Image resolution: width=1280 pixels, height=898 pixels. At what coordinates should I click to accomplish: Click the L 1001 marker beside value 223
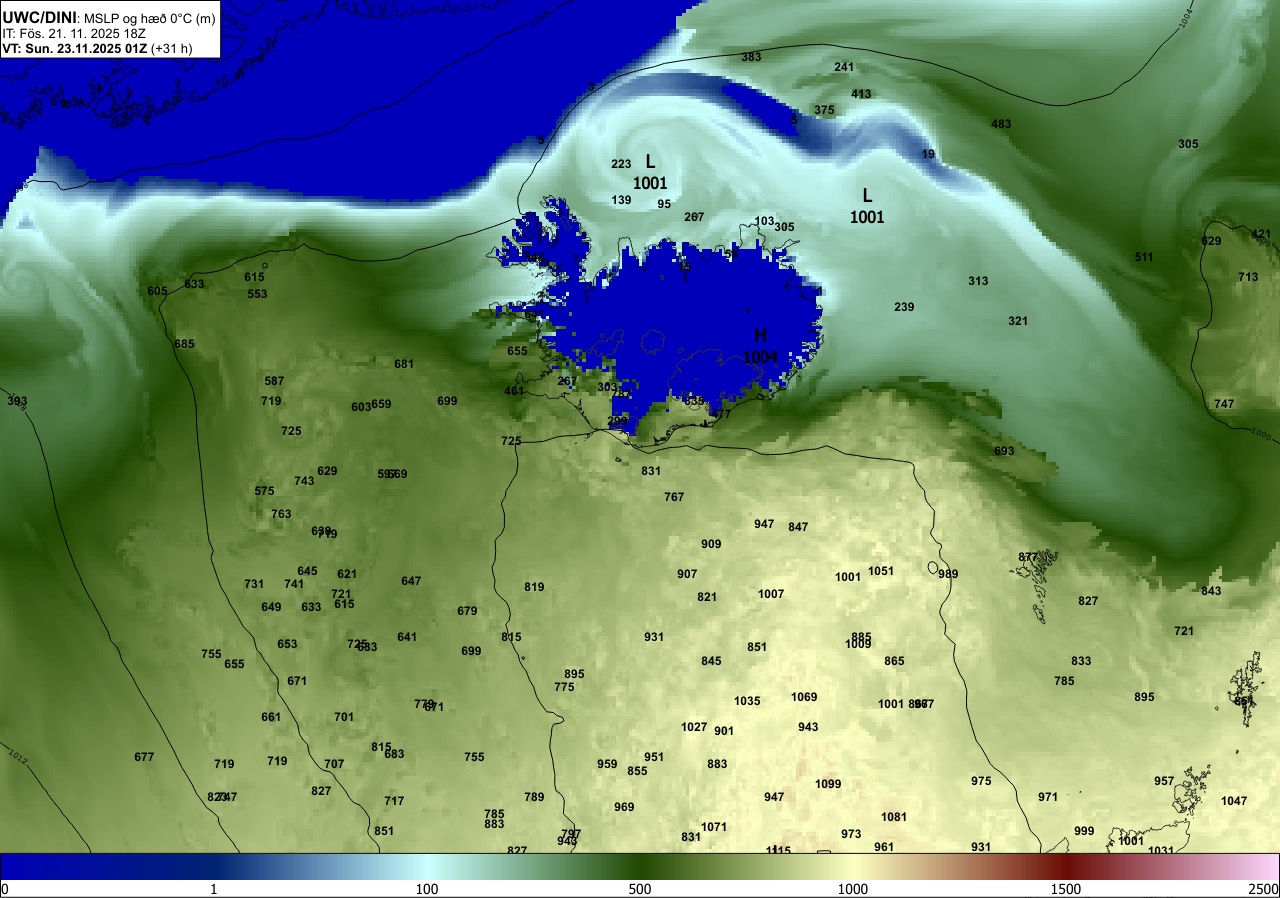650,172
